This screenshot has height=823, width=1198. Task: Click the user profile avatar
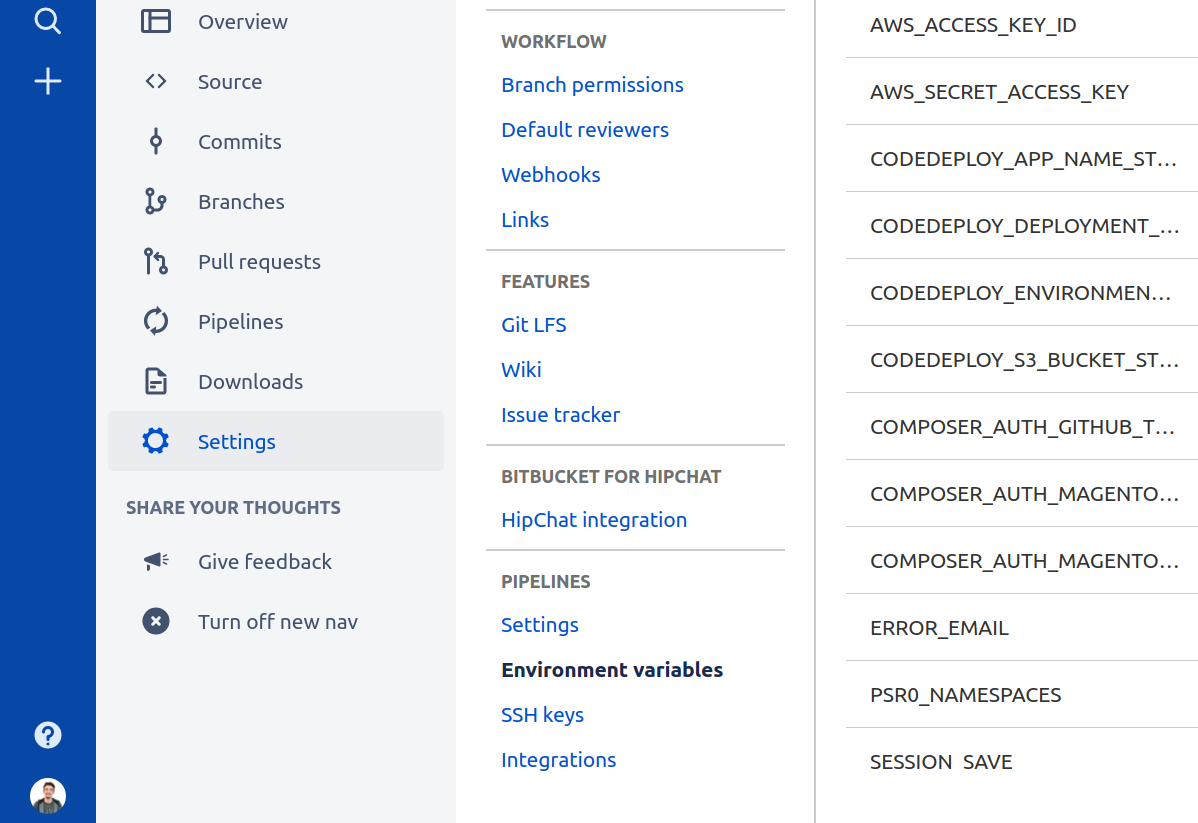coord(48,796)
